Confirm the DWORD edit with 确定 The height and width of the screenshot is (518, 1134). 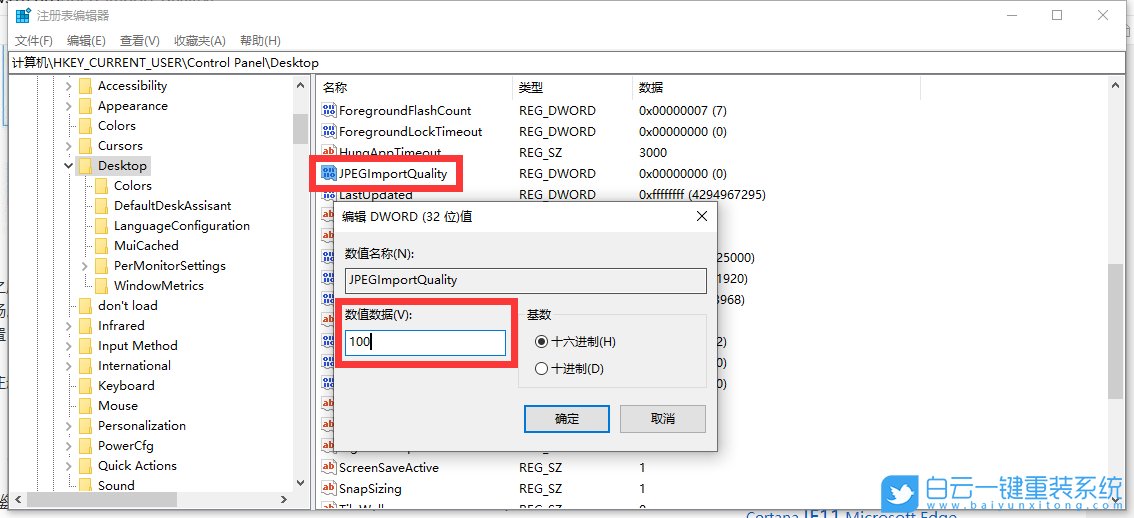[567, 418]
